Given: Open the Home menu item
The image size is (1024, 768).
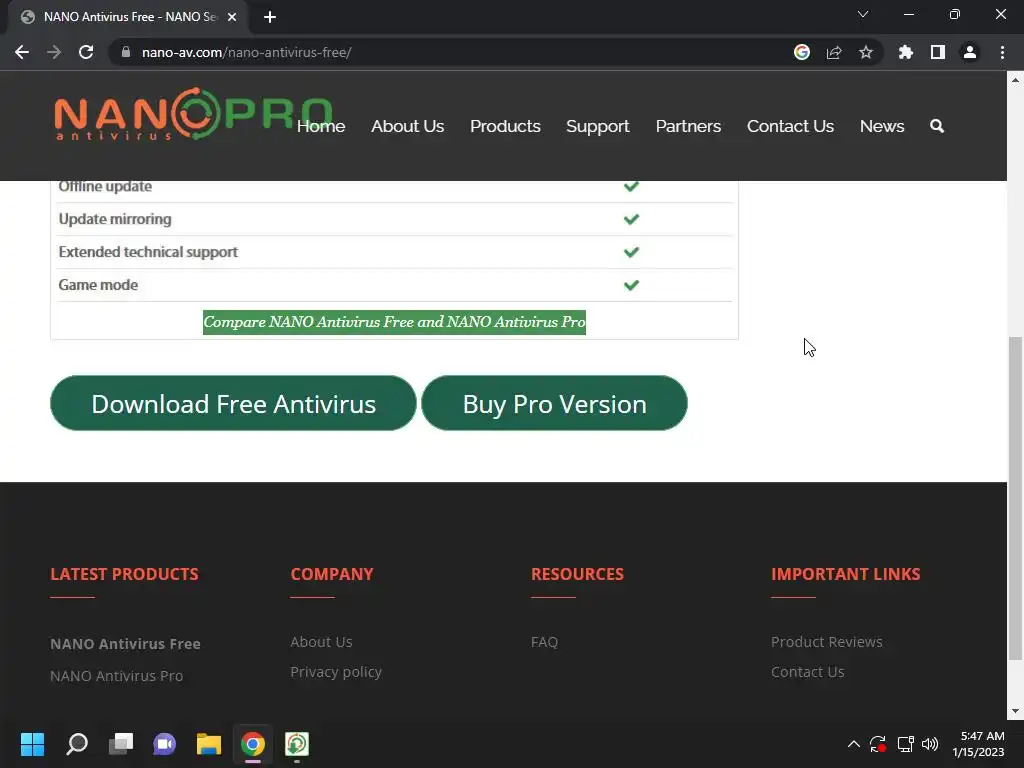Looking at the screenshot, I should tap(321, 126).
